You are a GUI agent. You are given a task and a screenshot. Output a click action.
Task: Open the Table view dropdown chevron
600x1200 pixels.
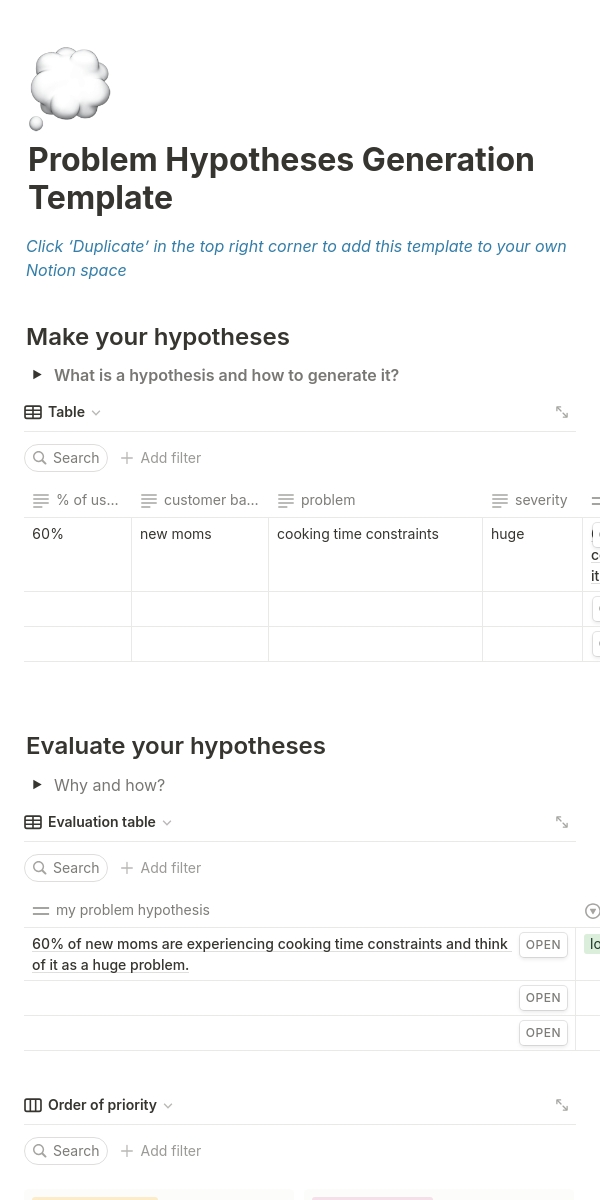(96, 413)
